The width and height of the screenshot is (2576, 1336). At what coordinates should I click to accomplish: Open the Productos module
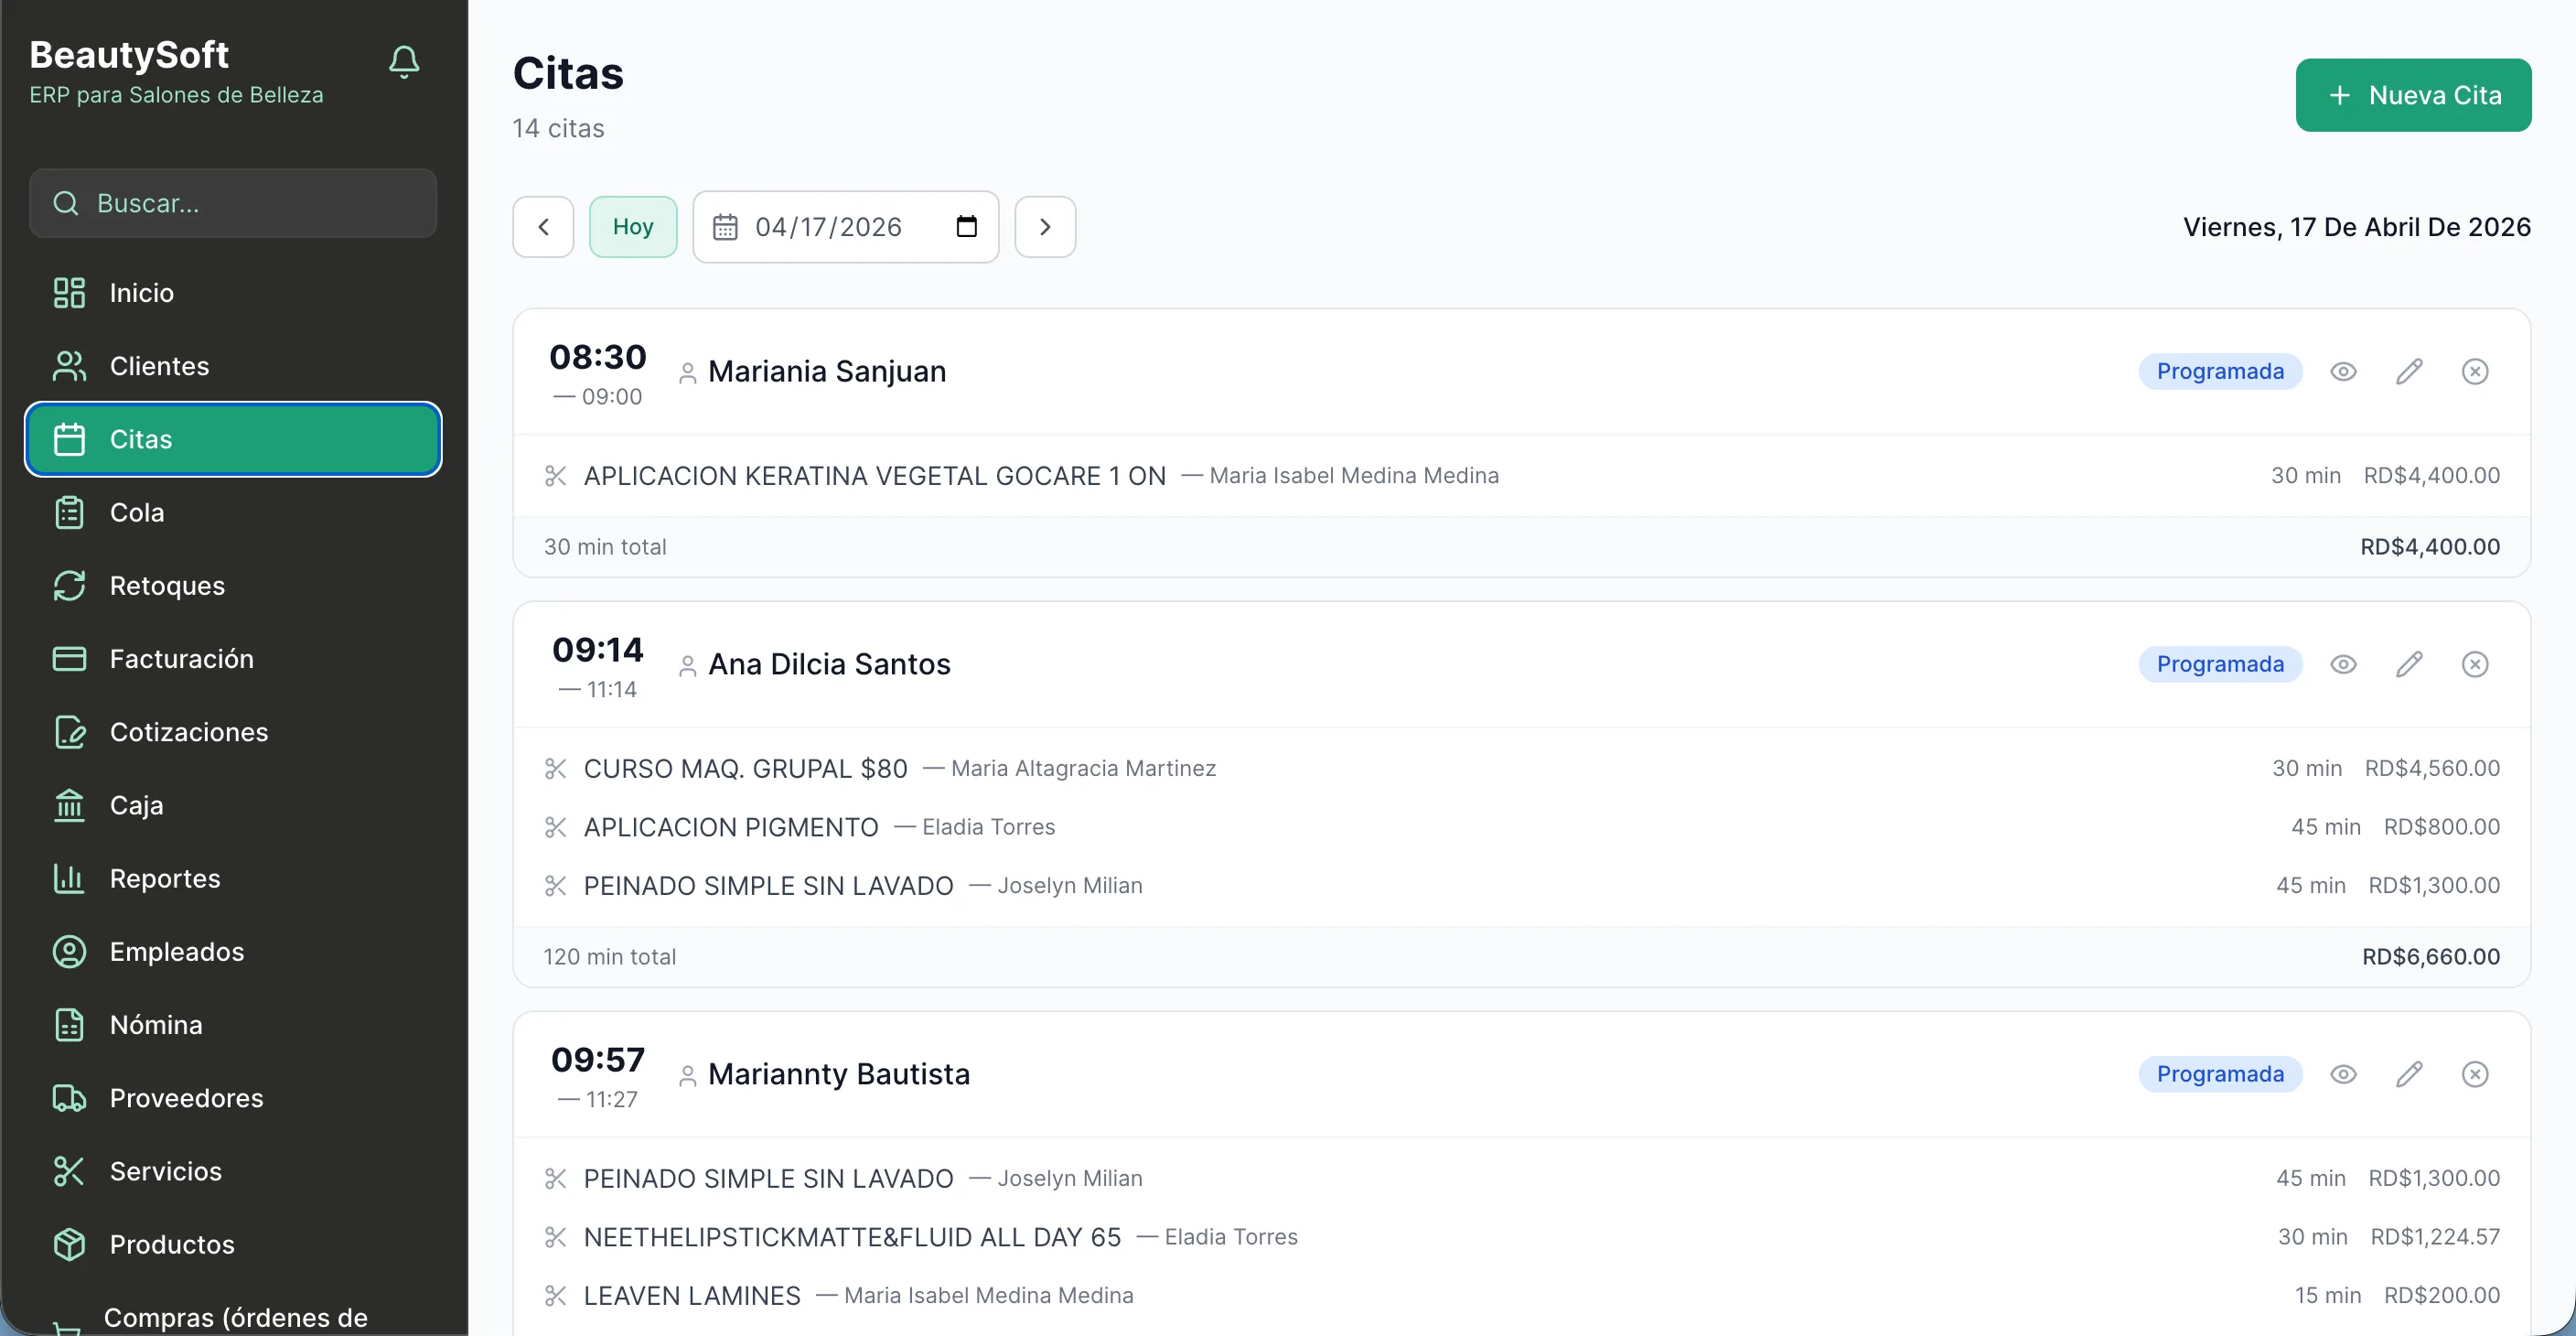click(171, 1244)
